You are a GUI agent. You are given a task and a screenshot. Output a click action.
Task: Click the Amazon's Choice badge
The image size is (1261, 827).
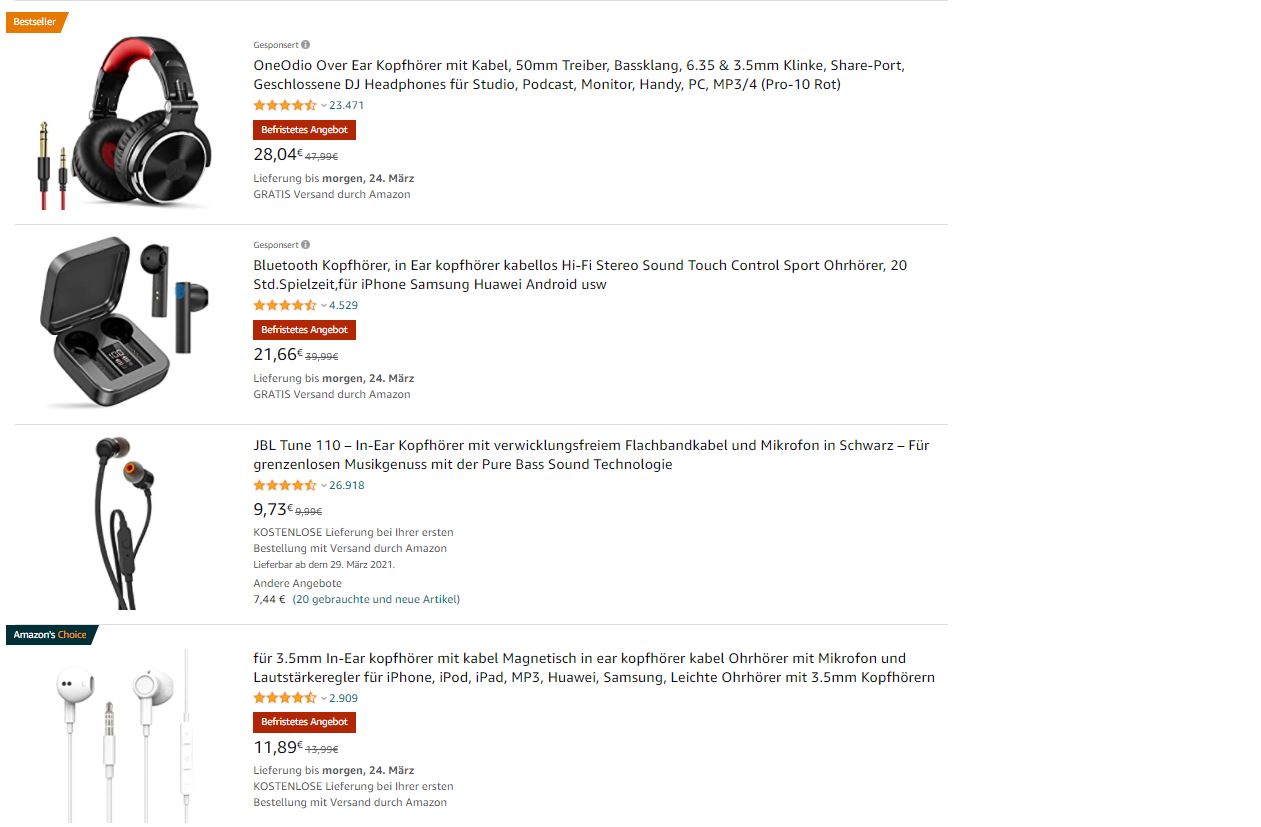51,635
